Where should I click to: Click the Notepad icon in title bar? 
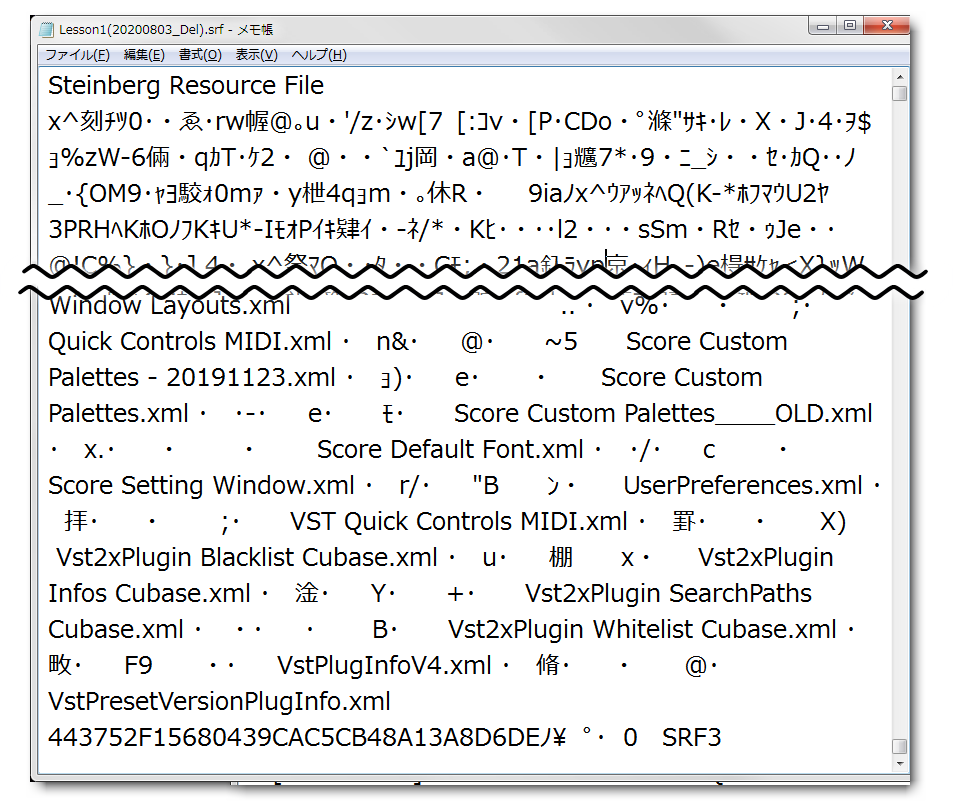pos(46,29)
